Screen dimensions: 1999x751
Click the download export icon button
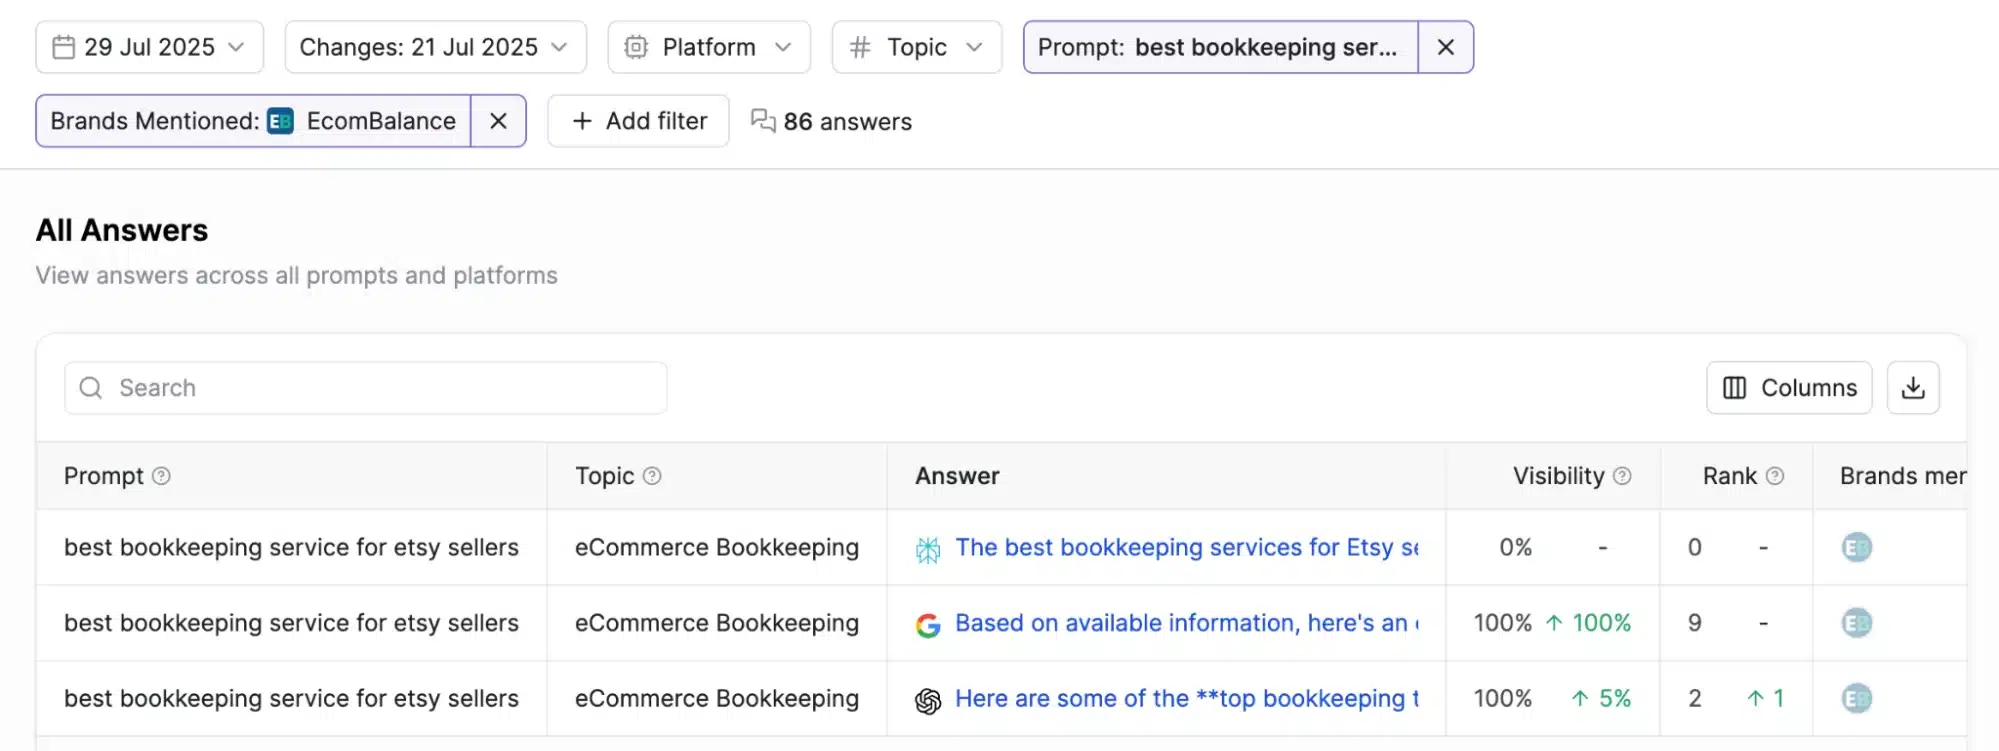[1913, 388]
